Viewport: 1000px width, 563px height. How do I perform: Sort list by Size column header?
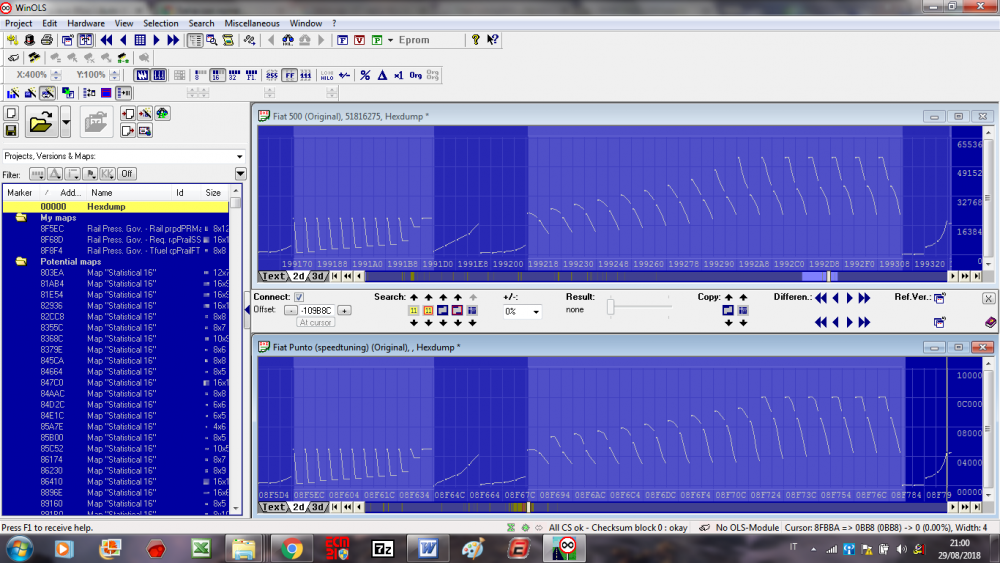click(213, 193)
